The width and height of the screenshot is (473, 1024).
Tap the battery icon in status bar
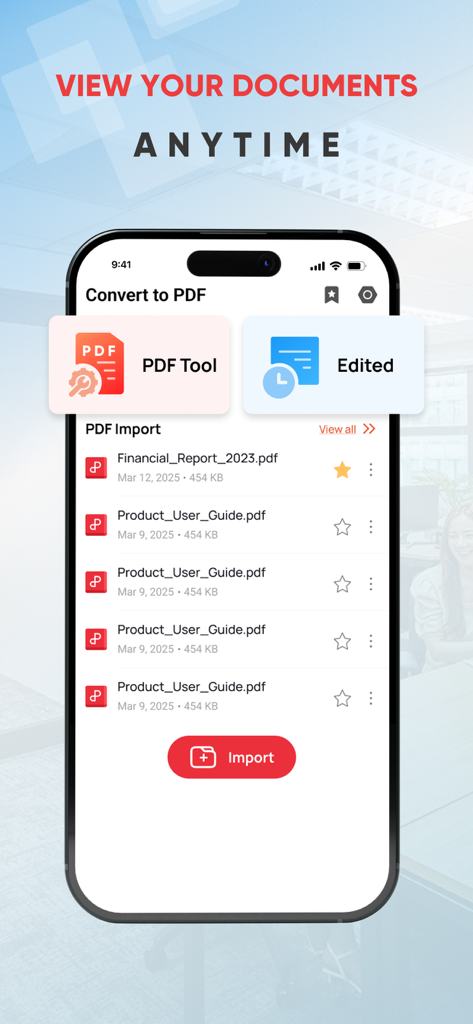coord(357,266)
